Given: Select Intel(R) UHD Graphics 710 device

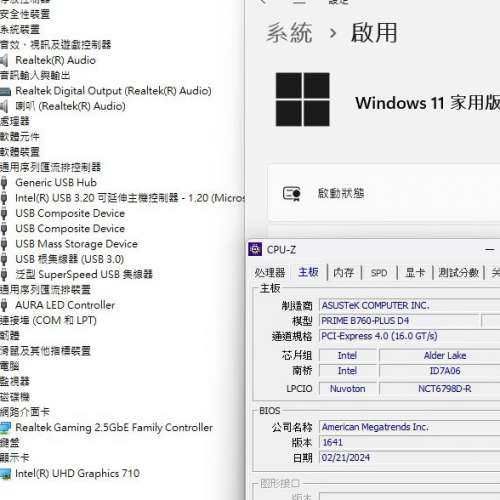Looking at the screenshot, I should (77, 474).
